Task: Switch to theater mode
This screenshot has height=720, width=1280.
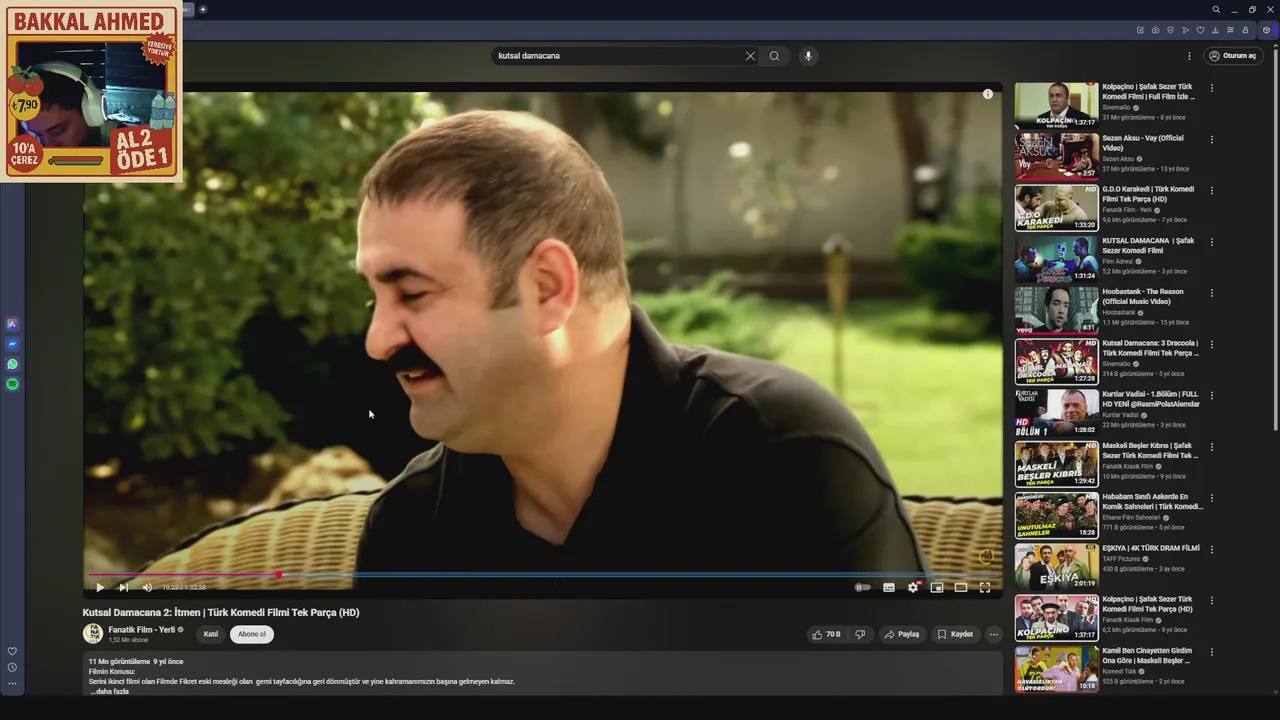Action: point(961,588)
